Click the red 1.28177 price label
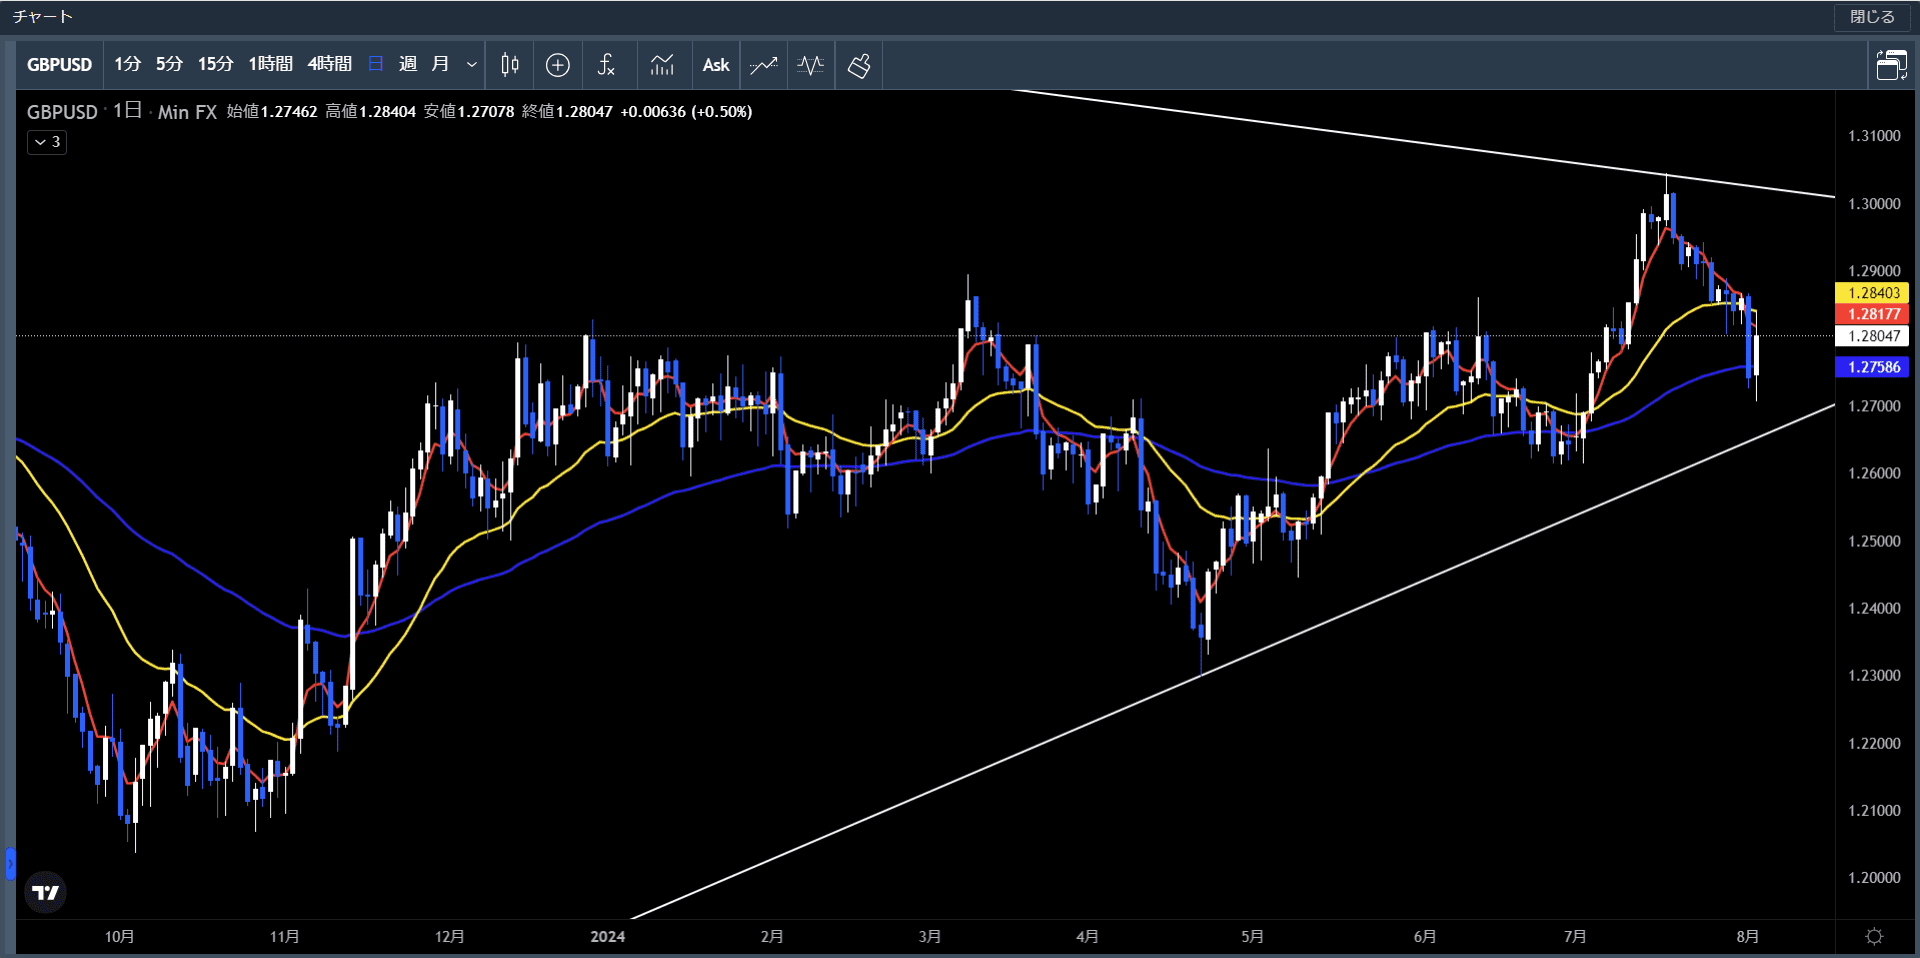 pos(1873,314)
